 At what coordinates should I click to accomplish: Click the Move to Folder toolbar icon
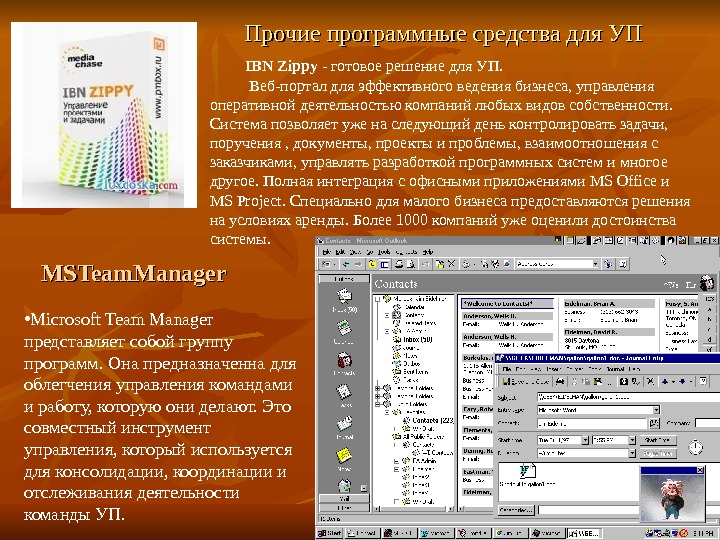click(x=439, y=264)
